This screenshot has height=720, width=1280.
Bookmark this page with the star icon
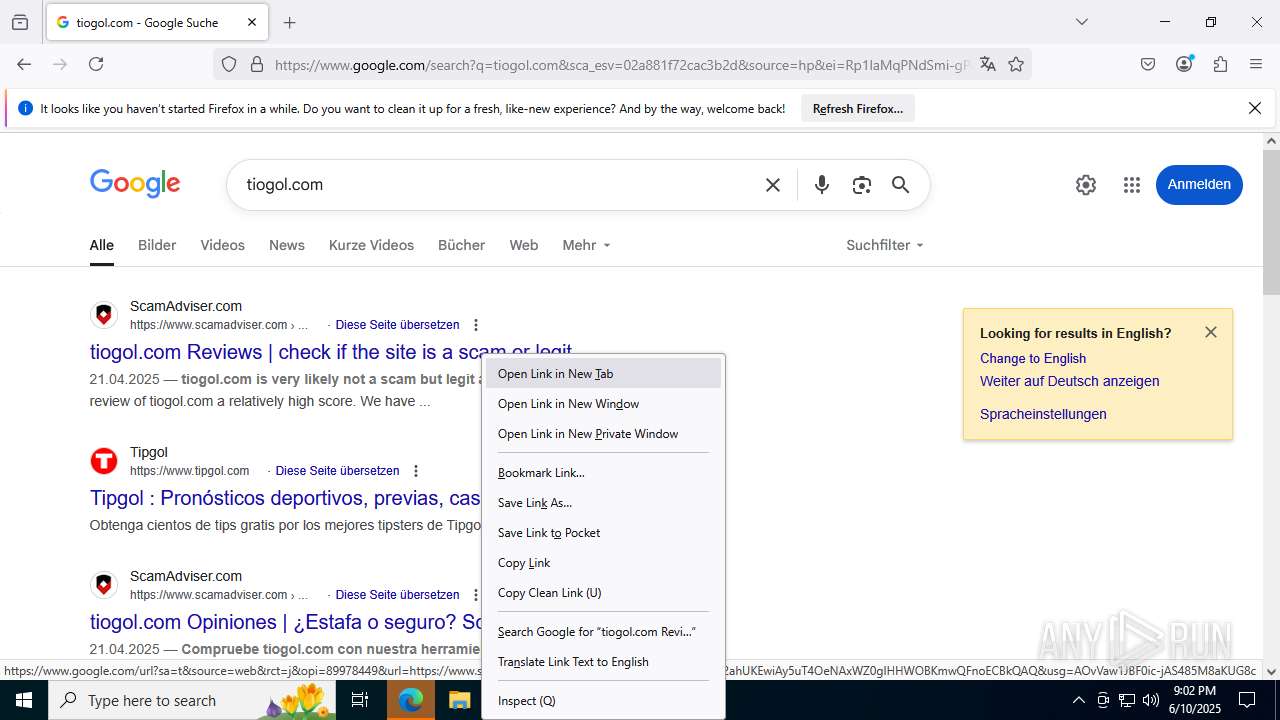1016,64
